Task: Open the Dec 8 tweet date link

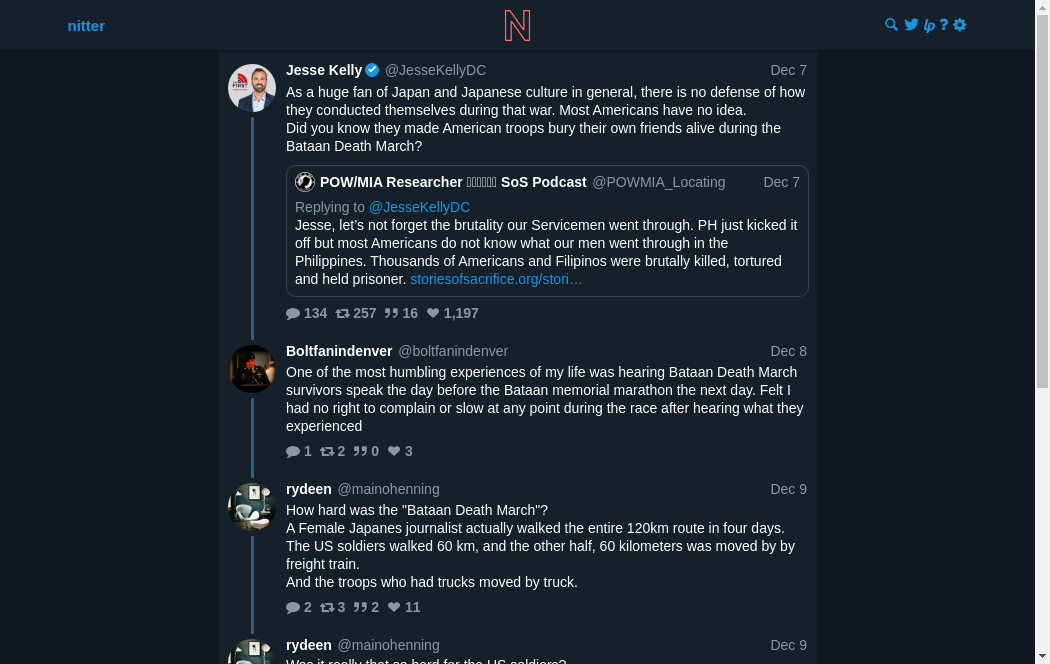Action: pyautogui.click(x=788, y=351)
